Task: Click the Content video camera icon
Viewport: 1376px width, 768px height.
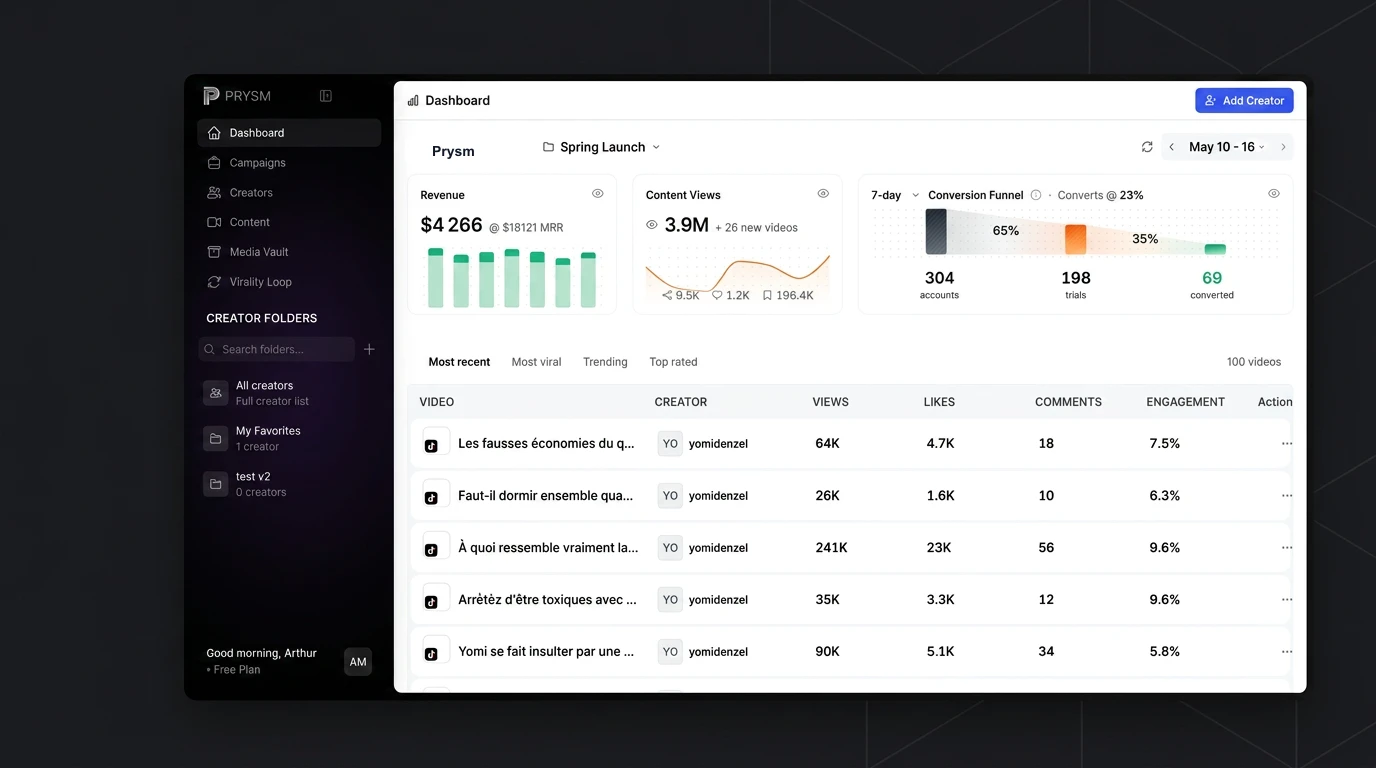Action: point(214,222)
